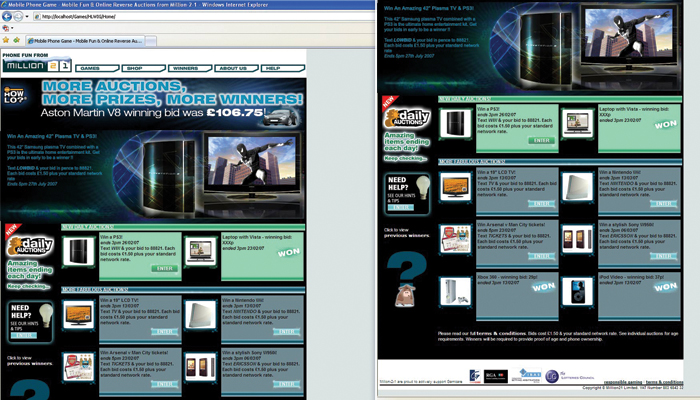Click the Million 2 1 site logo

click(37, 66)
